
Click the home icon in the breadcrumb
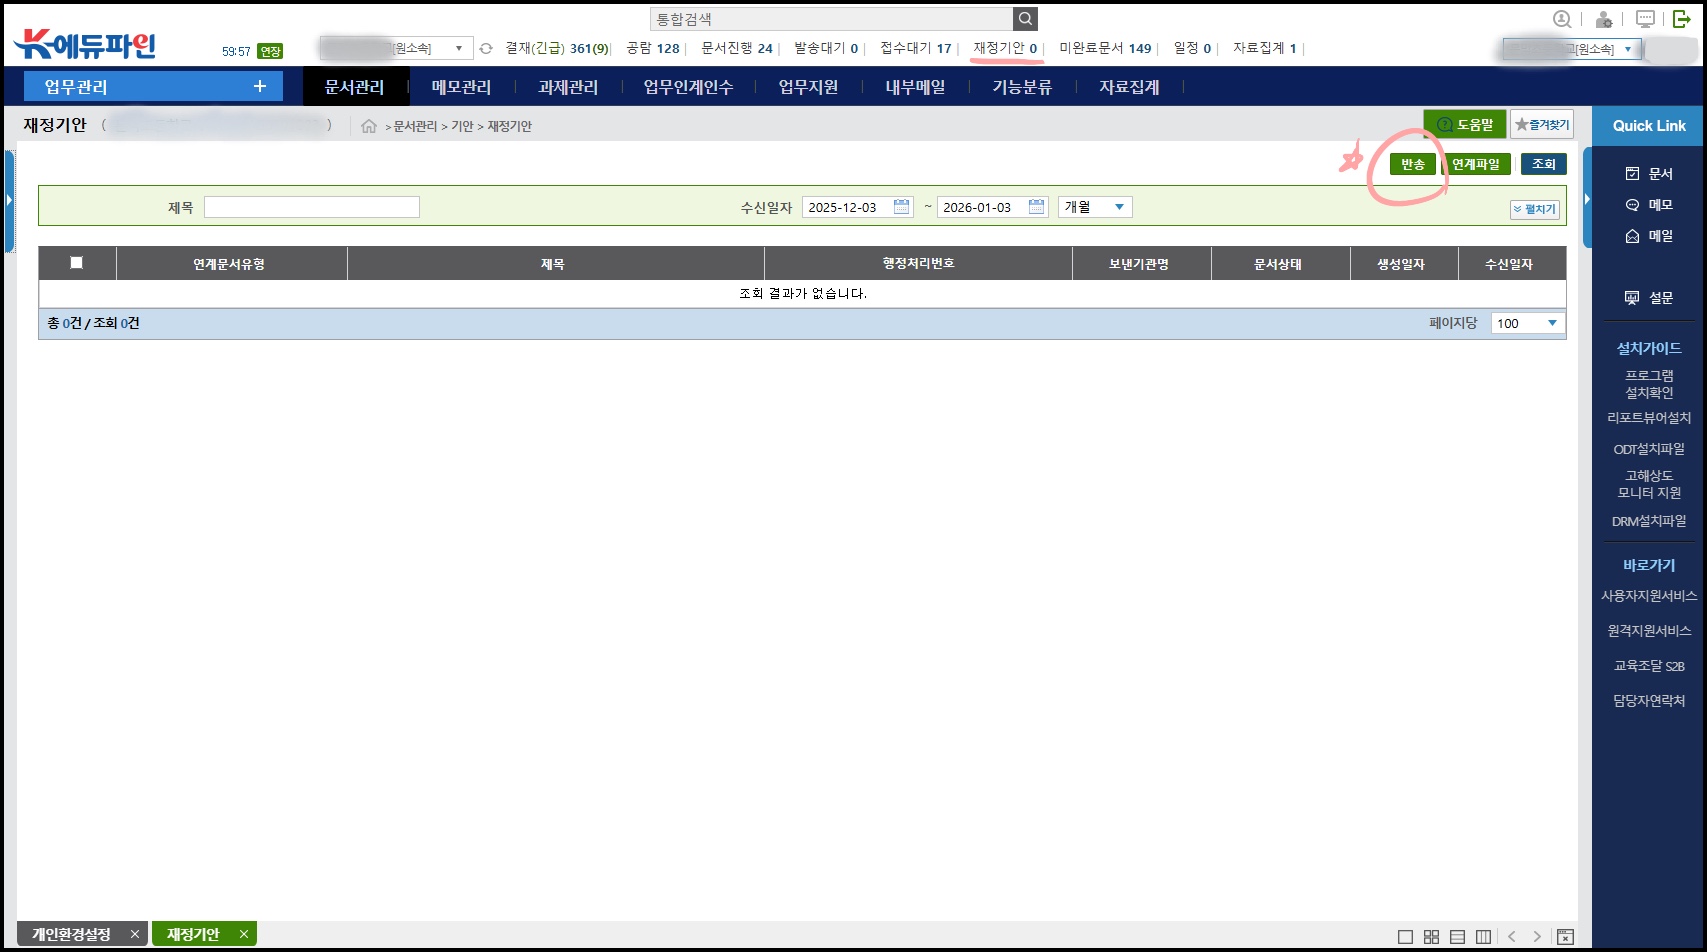tap(369, 126)
